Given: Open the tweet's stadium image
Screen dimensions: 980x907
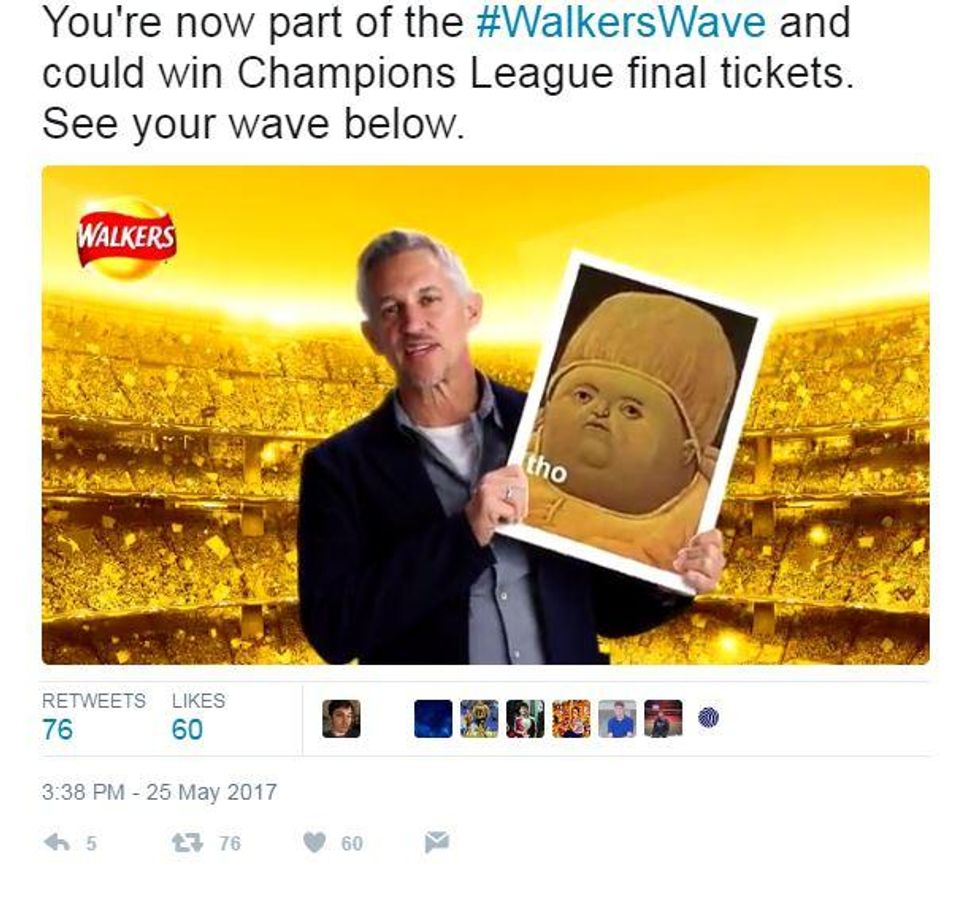Looking at the screenshot, I should tap(486, 414).
